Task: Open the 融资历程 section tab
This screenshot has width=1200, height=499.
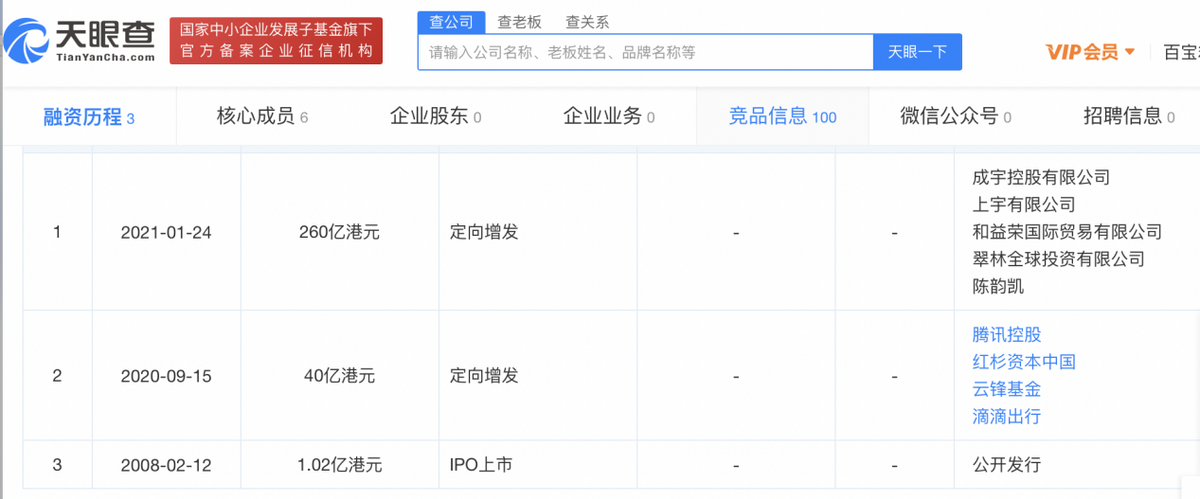Action: [88, 117]
